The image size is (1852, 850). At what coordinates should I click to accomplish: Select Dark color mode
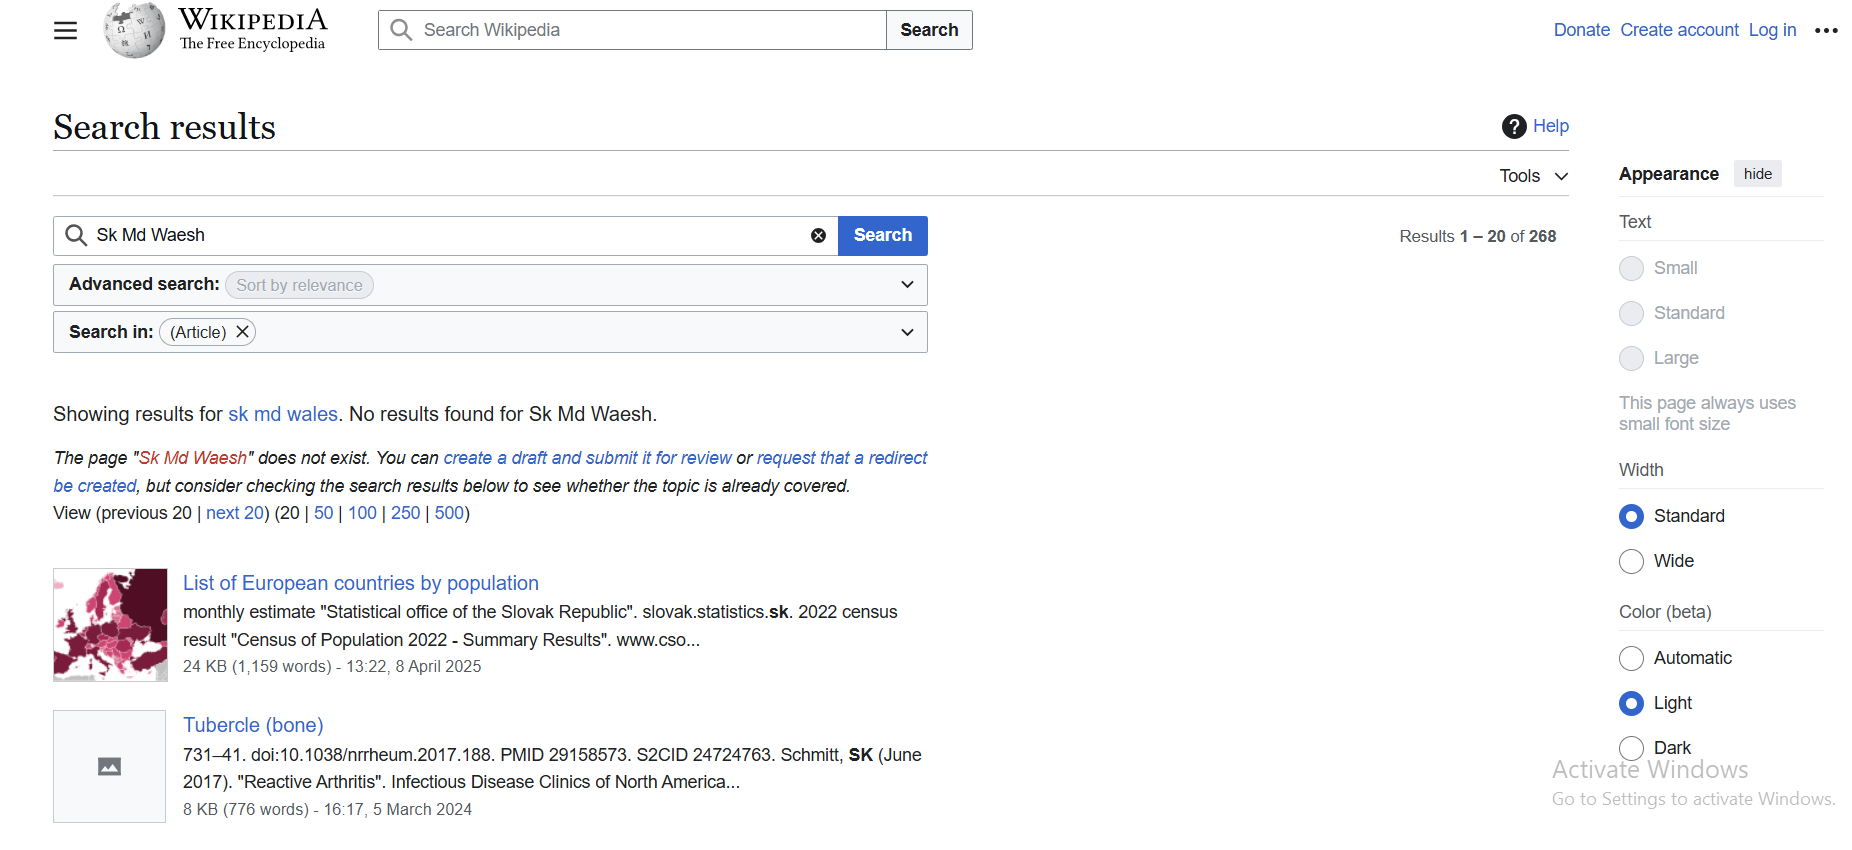click(x=1631, y=748)
